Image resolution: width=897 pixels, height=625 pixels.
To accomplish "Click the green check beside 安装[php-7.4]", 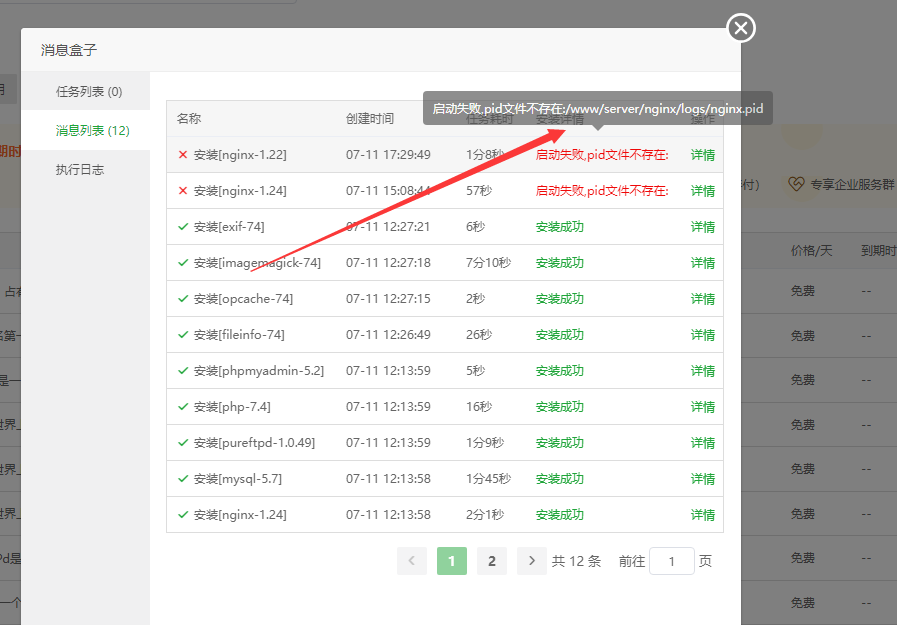I will pyautogui.click(x=183, y=407).
